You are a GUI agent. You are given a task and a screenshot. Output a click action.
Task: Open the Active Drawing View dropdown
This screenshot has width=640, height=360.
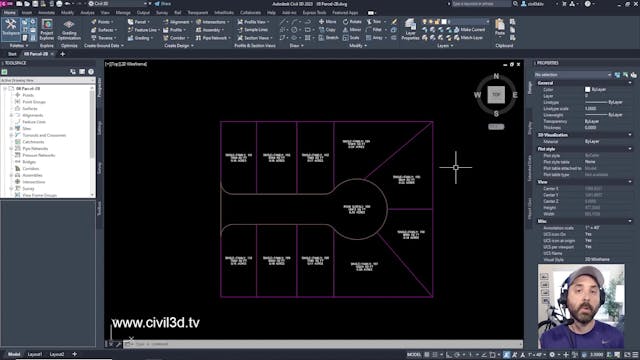(47, 80)
